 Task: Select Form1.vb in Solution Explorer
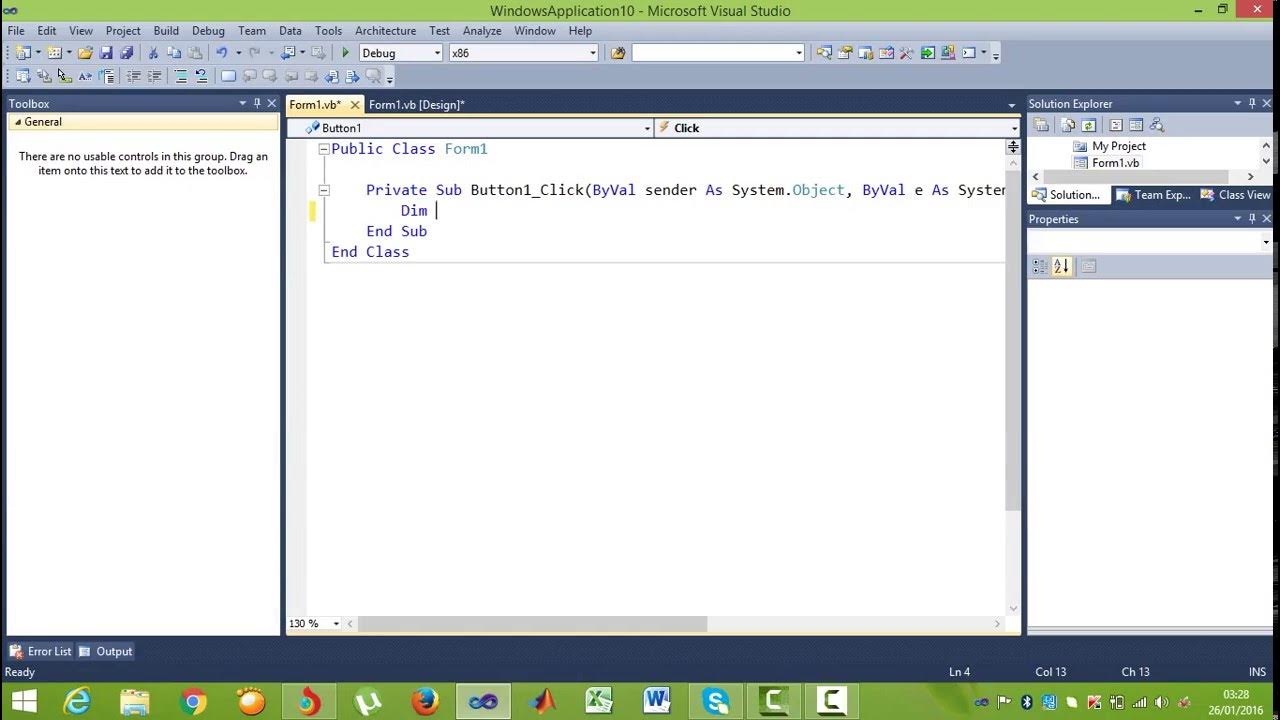[1115, 163]
